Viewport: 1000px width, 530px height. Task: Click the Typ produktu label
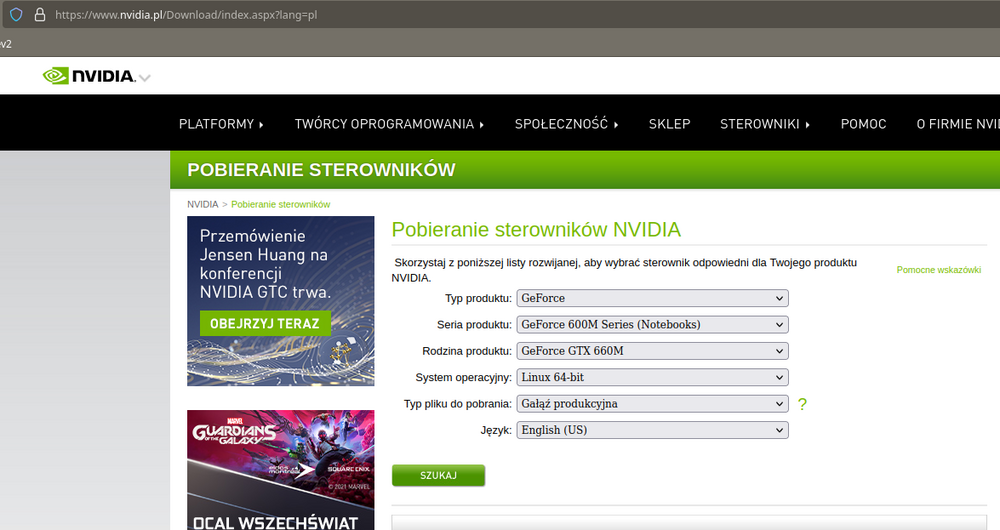478,298
